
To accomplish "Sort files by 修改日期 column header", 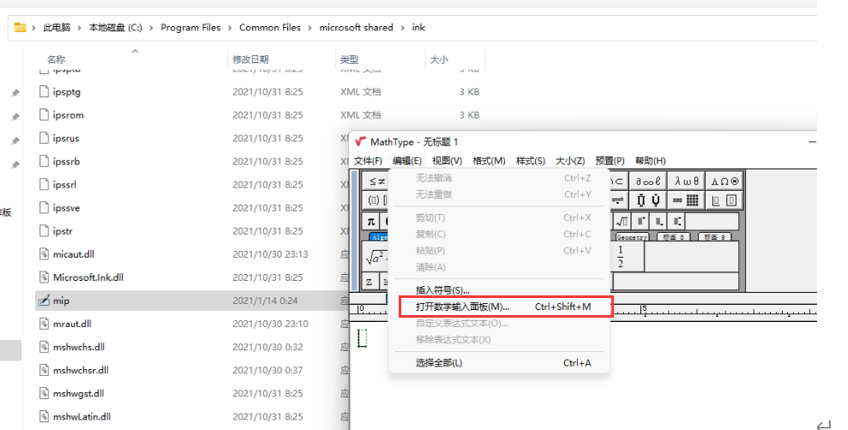I will (x=250, y=59).
